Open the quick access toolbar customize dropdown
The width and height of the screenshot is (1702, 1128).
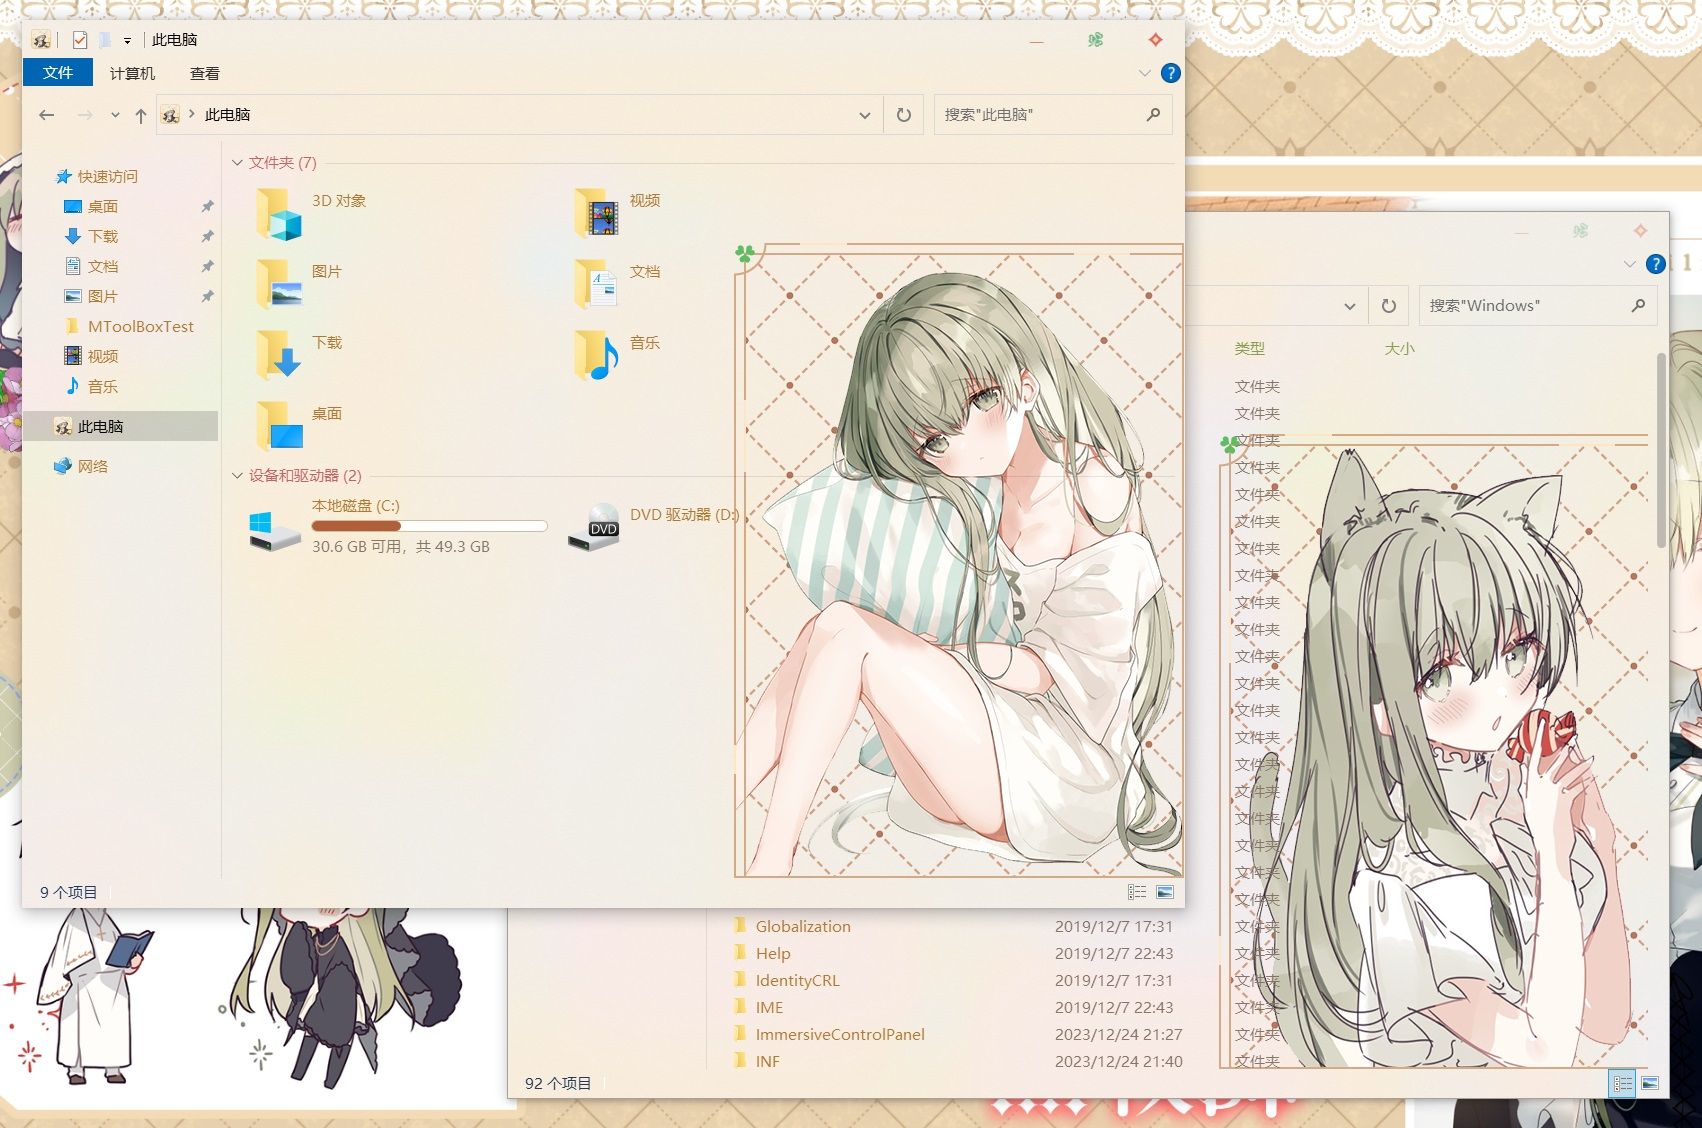pos(127,40)
